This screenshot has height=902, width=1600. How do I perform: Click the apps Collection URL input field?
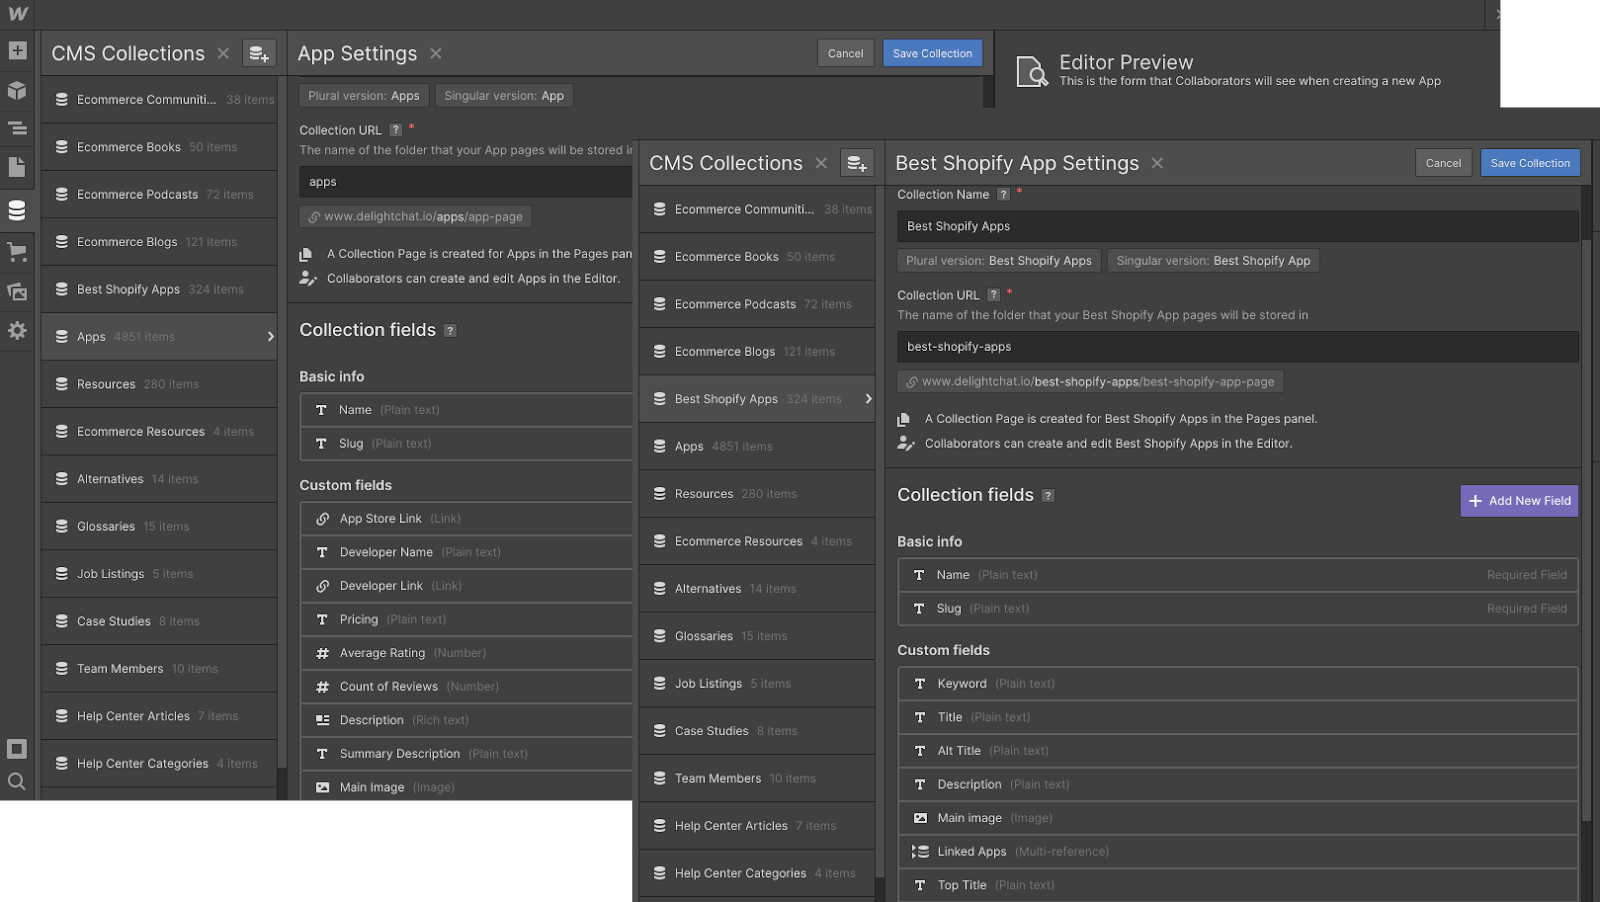pos(466,182)
